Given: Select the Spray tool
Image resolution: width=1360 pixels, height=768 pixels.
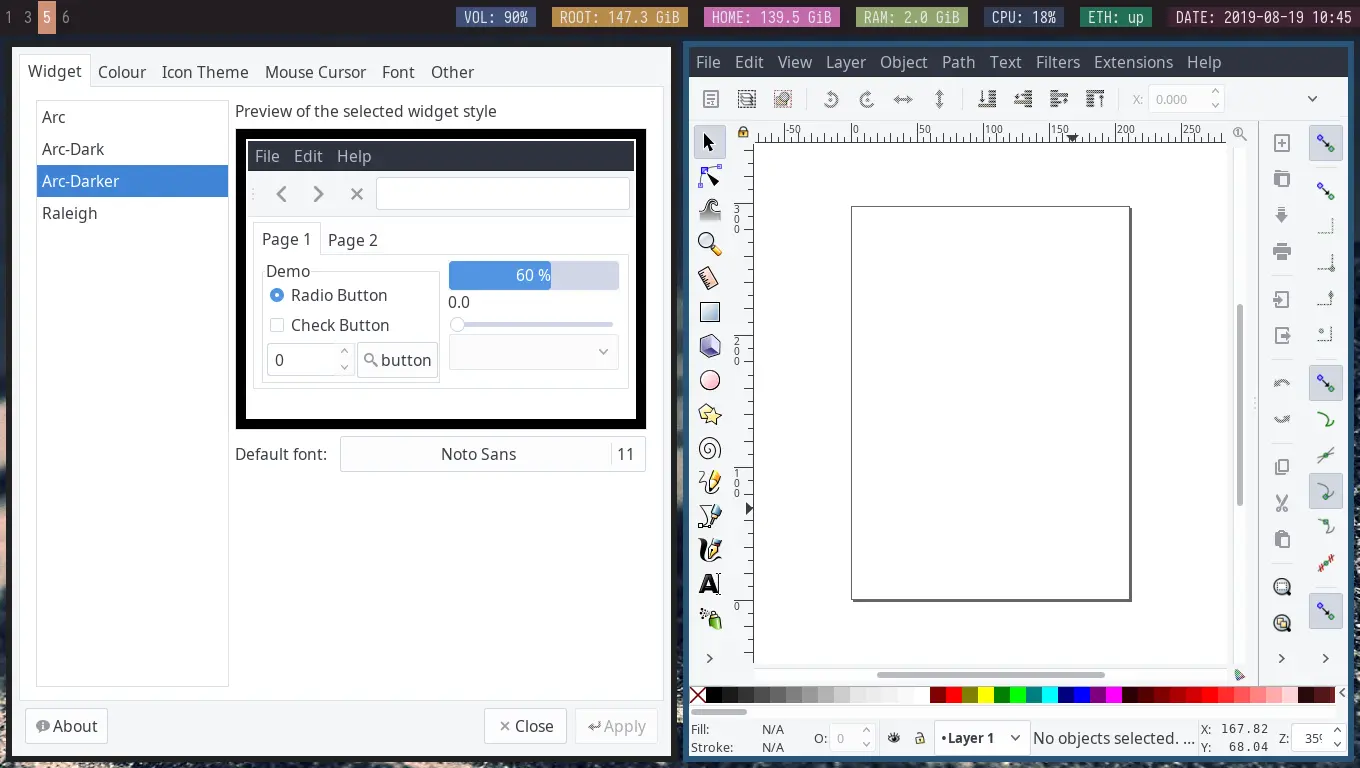Looking at the screenshot, I should [x=709, y=618].
